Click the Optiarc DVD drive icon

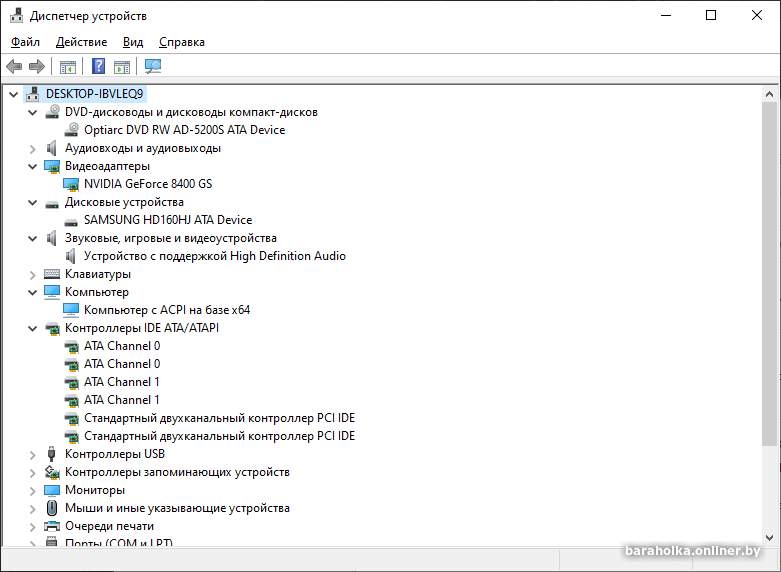click(72, 130)
